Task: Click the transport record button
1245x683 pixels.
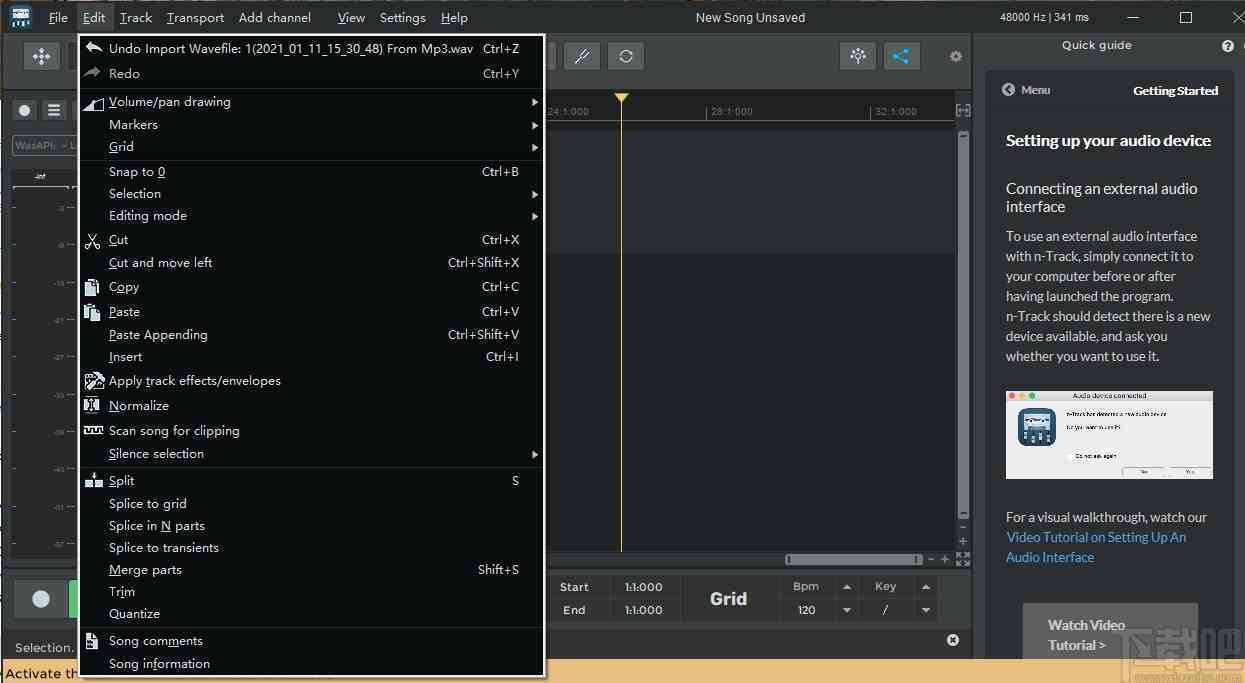Action: point(41,599)
